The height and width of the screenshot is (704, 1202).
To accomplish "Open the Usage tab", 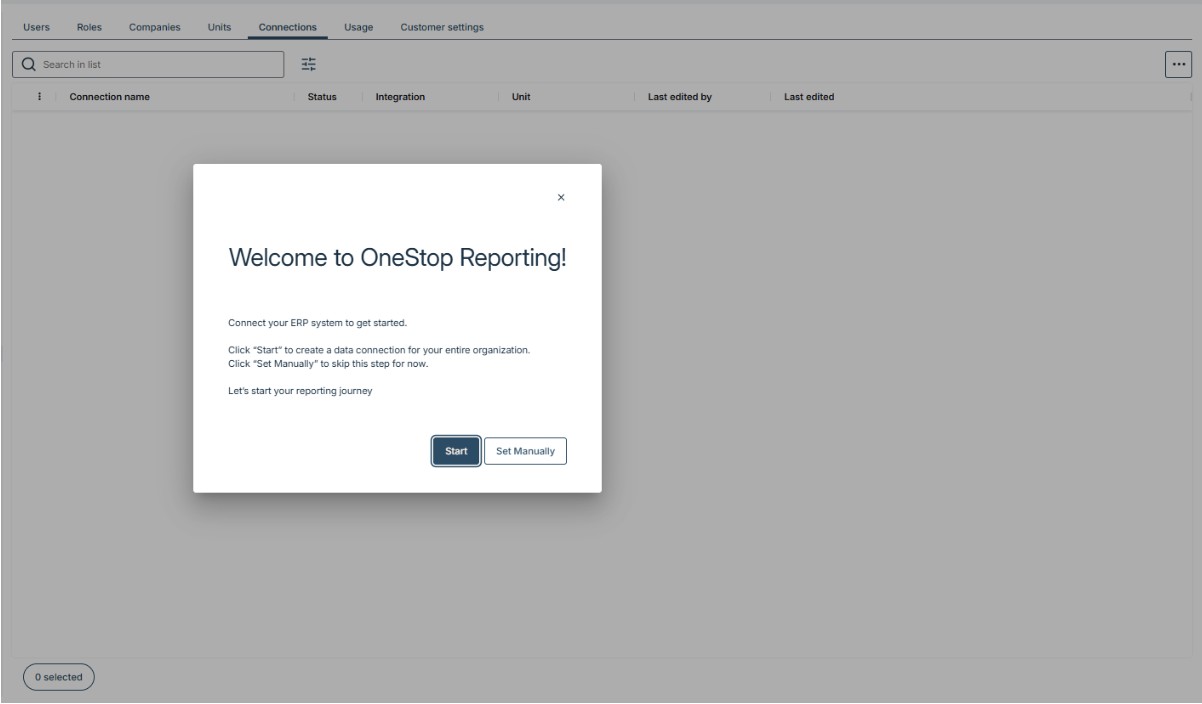I will click(358, 27).
